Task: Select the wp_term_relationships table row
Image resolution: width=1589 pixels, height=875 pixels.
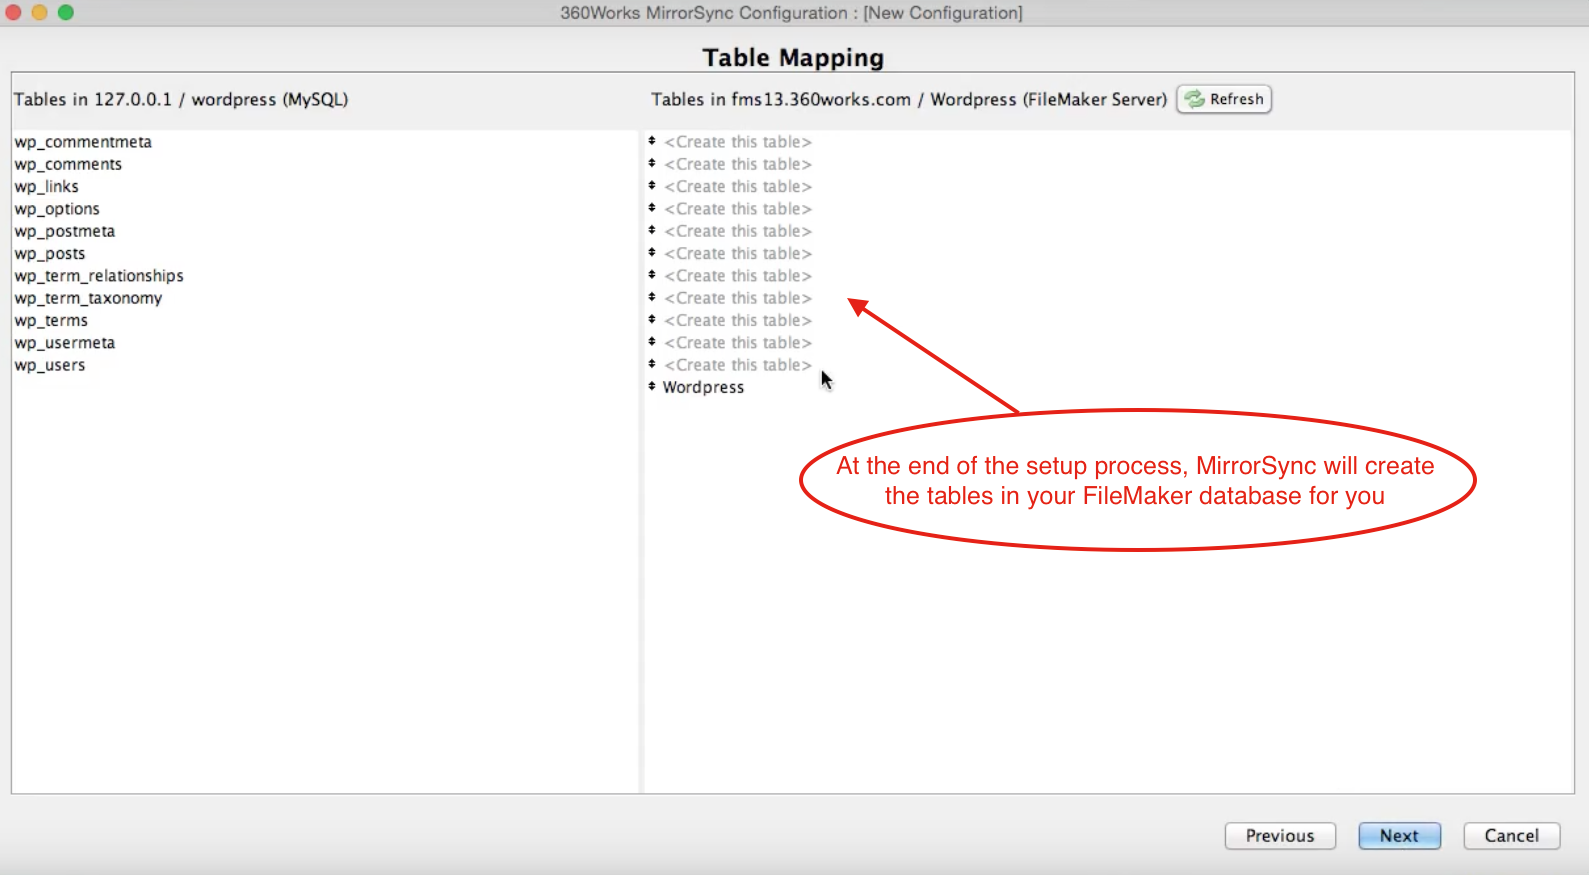Action: pos(325,276)
